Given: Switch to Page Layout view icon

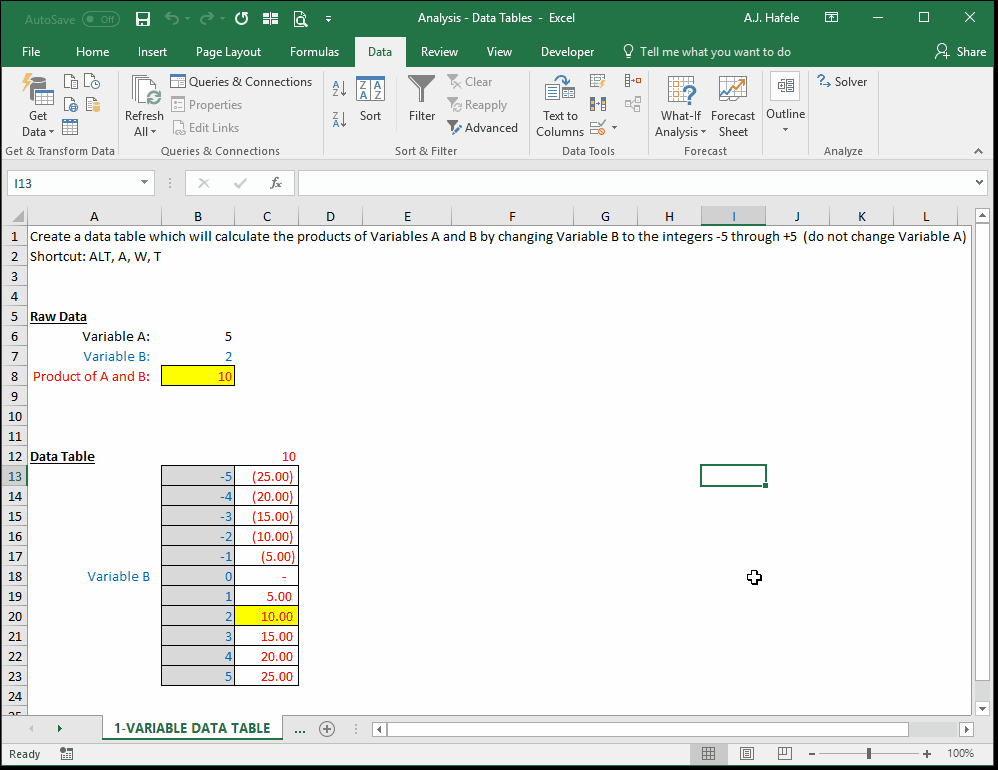Looking at the screenshot, I should point(747,754).
